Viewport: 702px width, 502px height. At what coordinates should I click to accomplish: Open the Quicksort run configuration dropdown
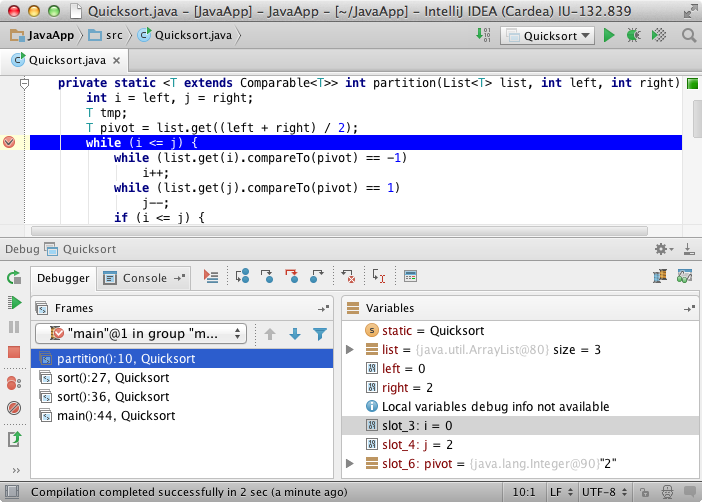pos(548,35)
